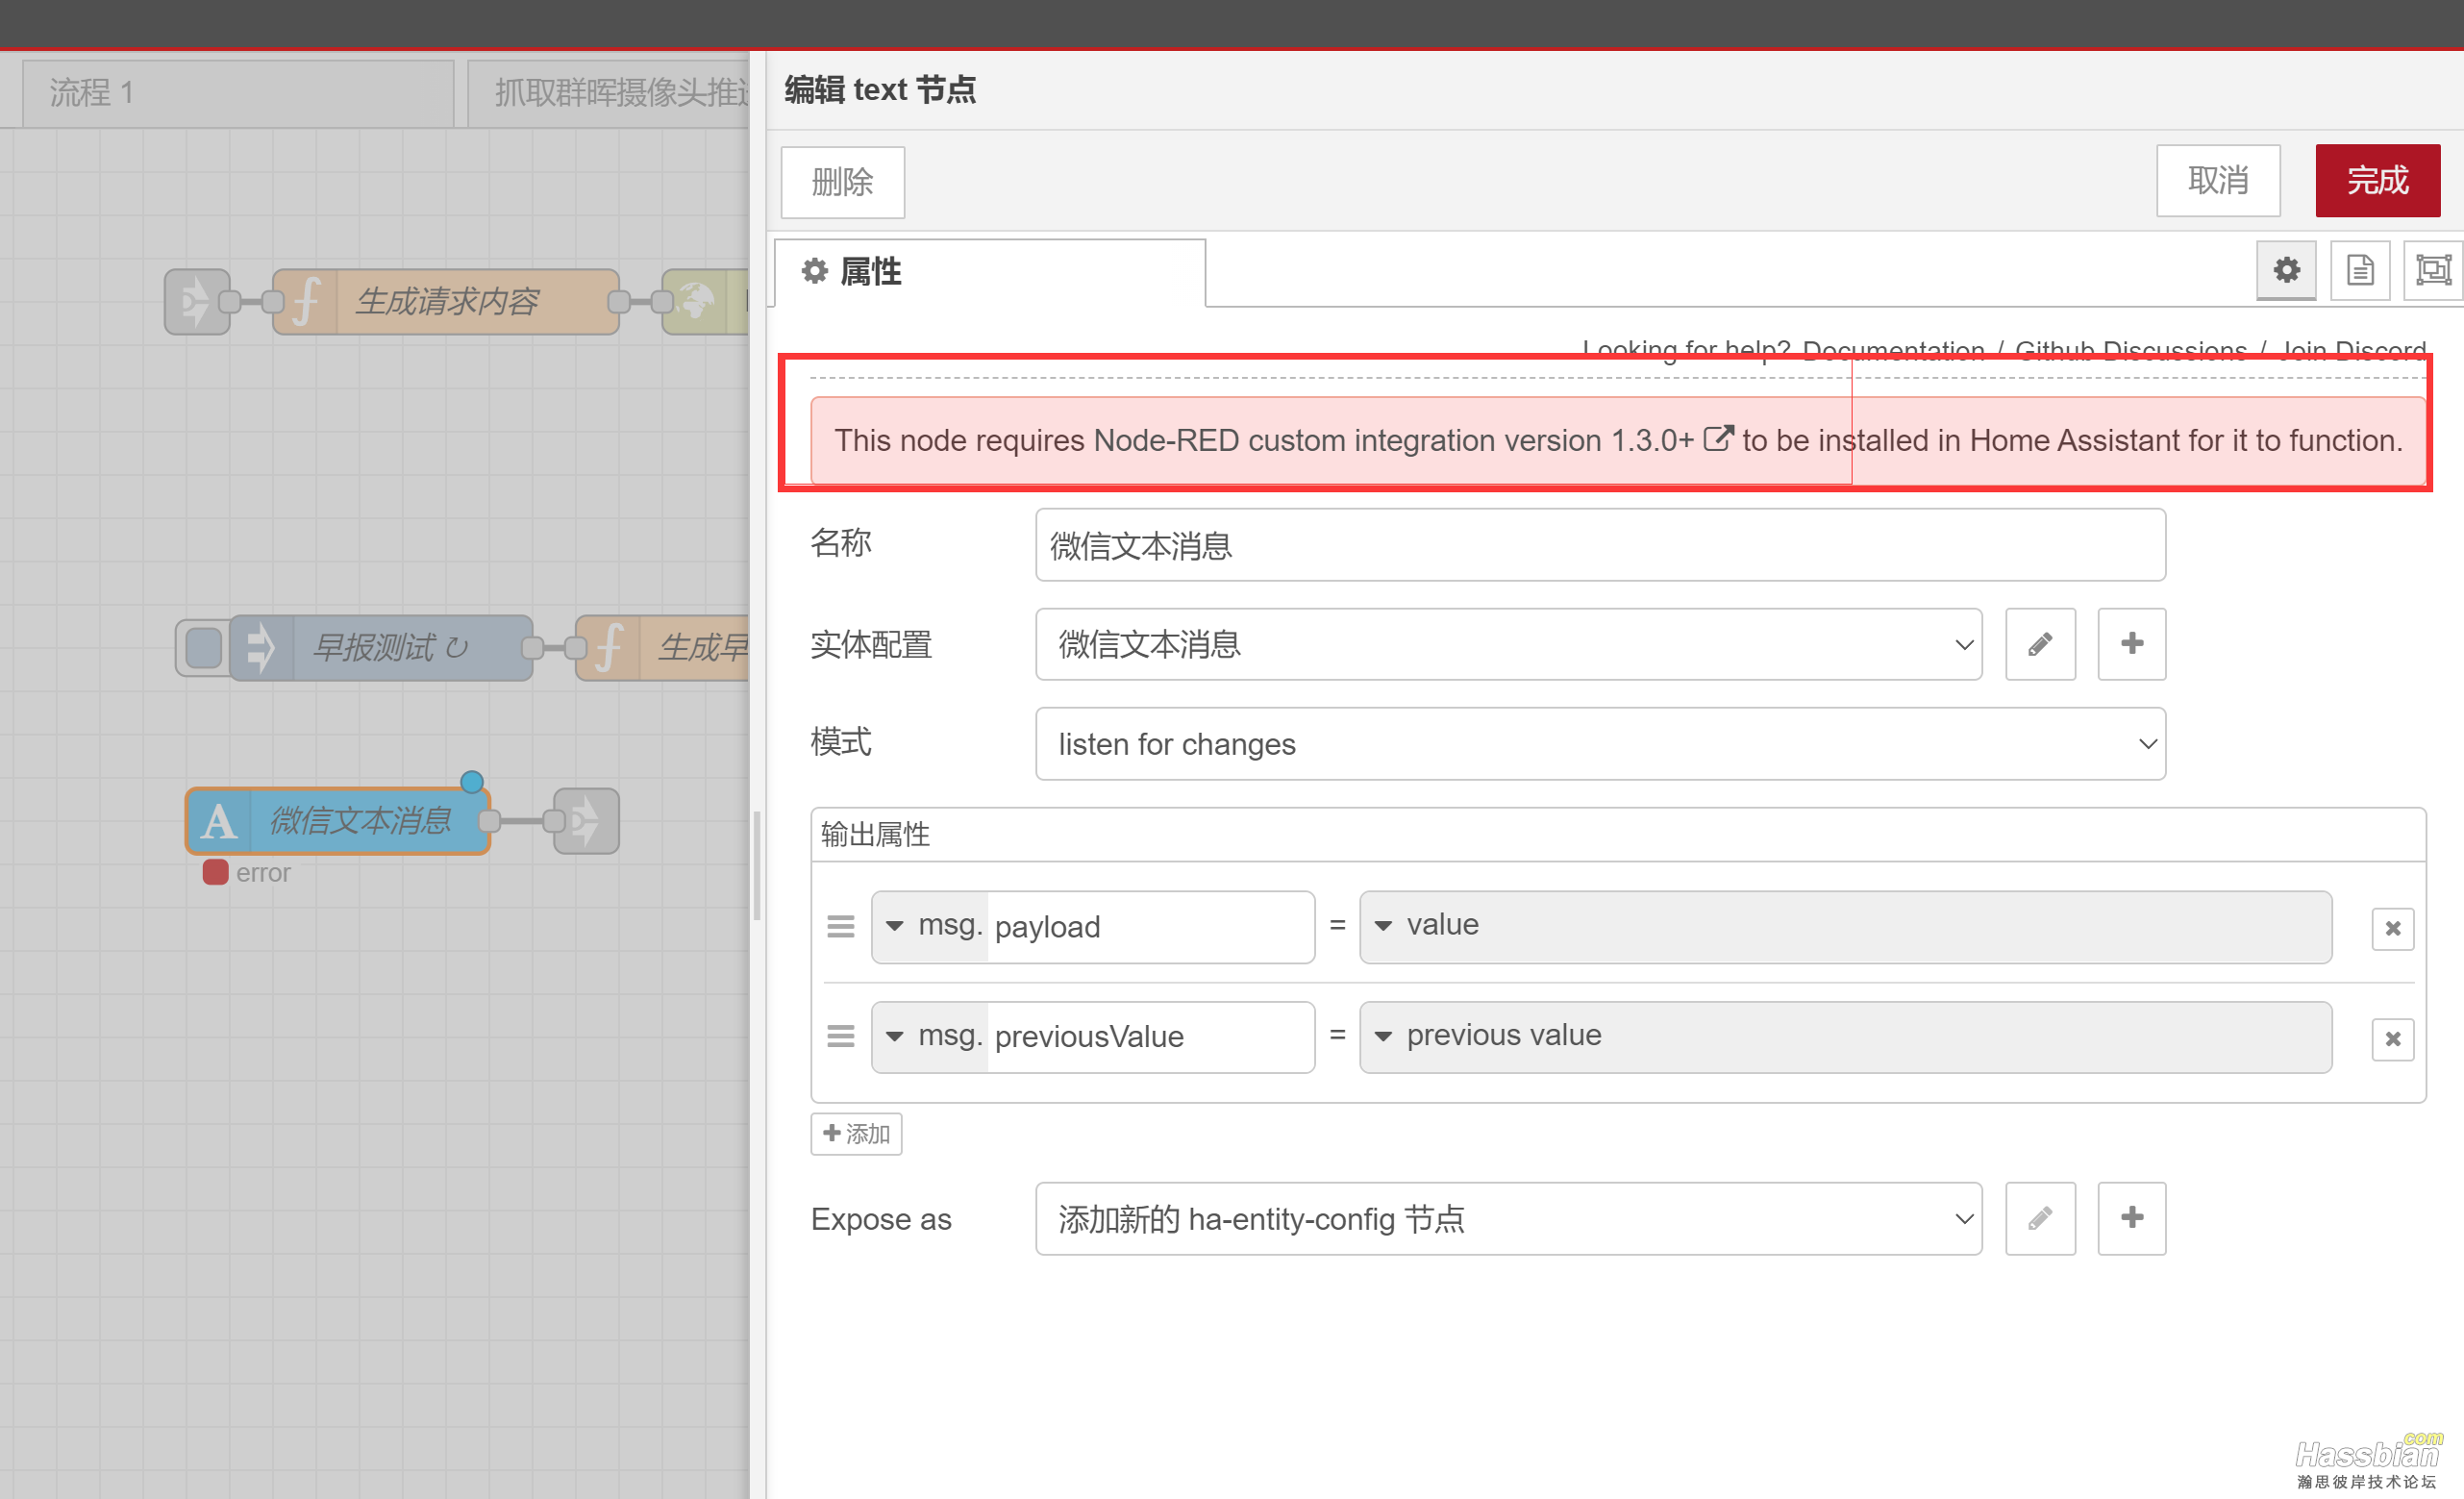Select the 生成请求内容 function node

pos(446,301)
